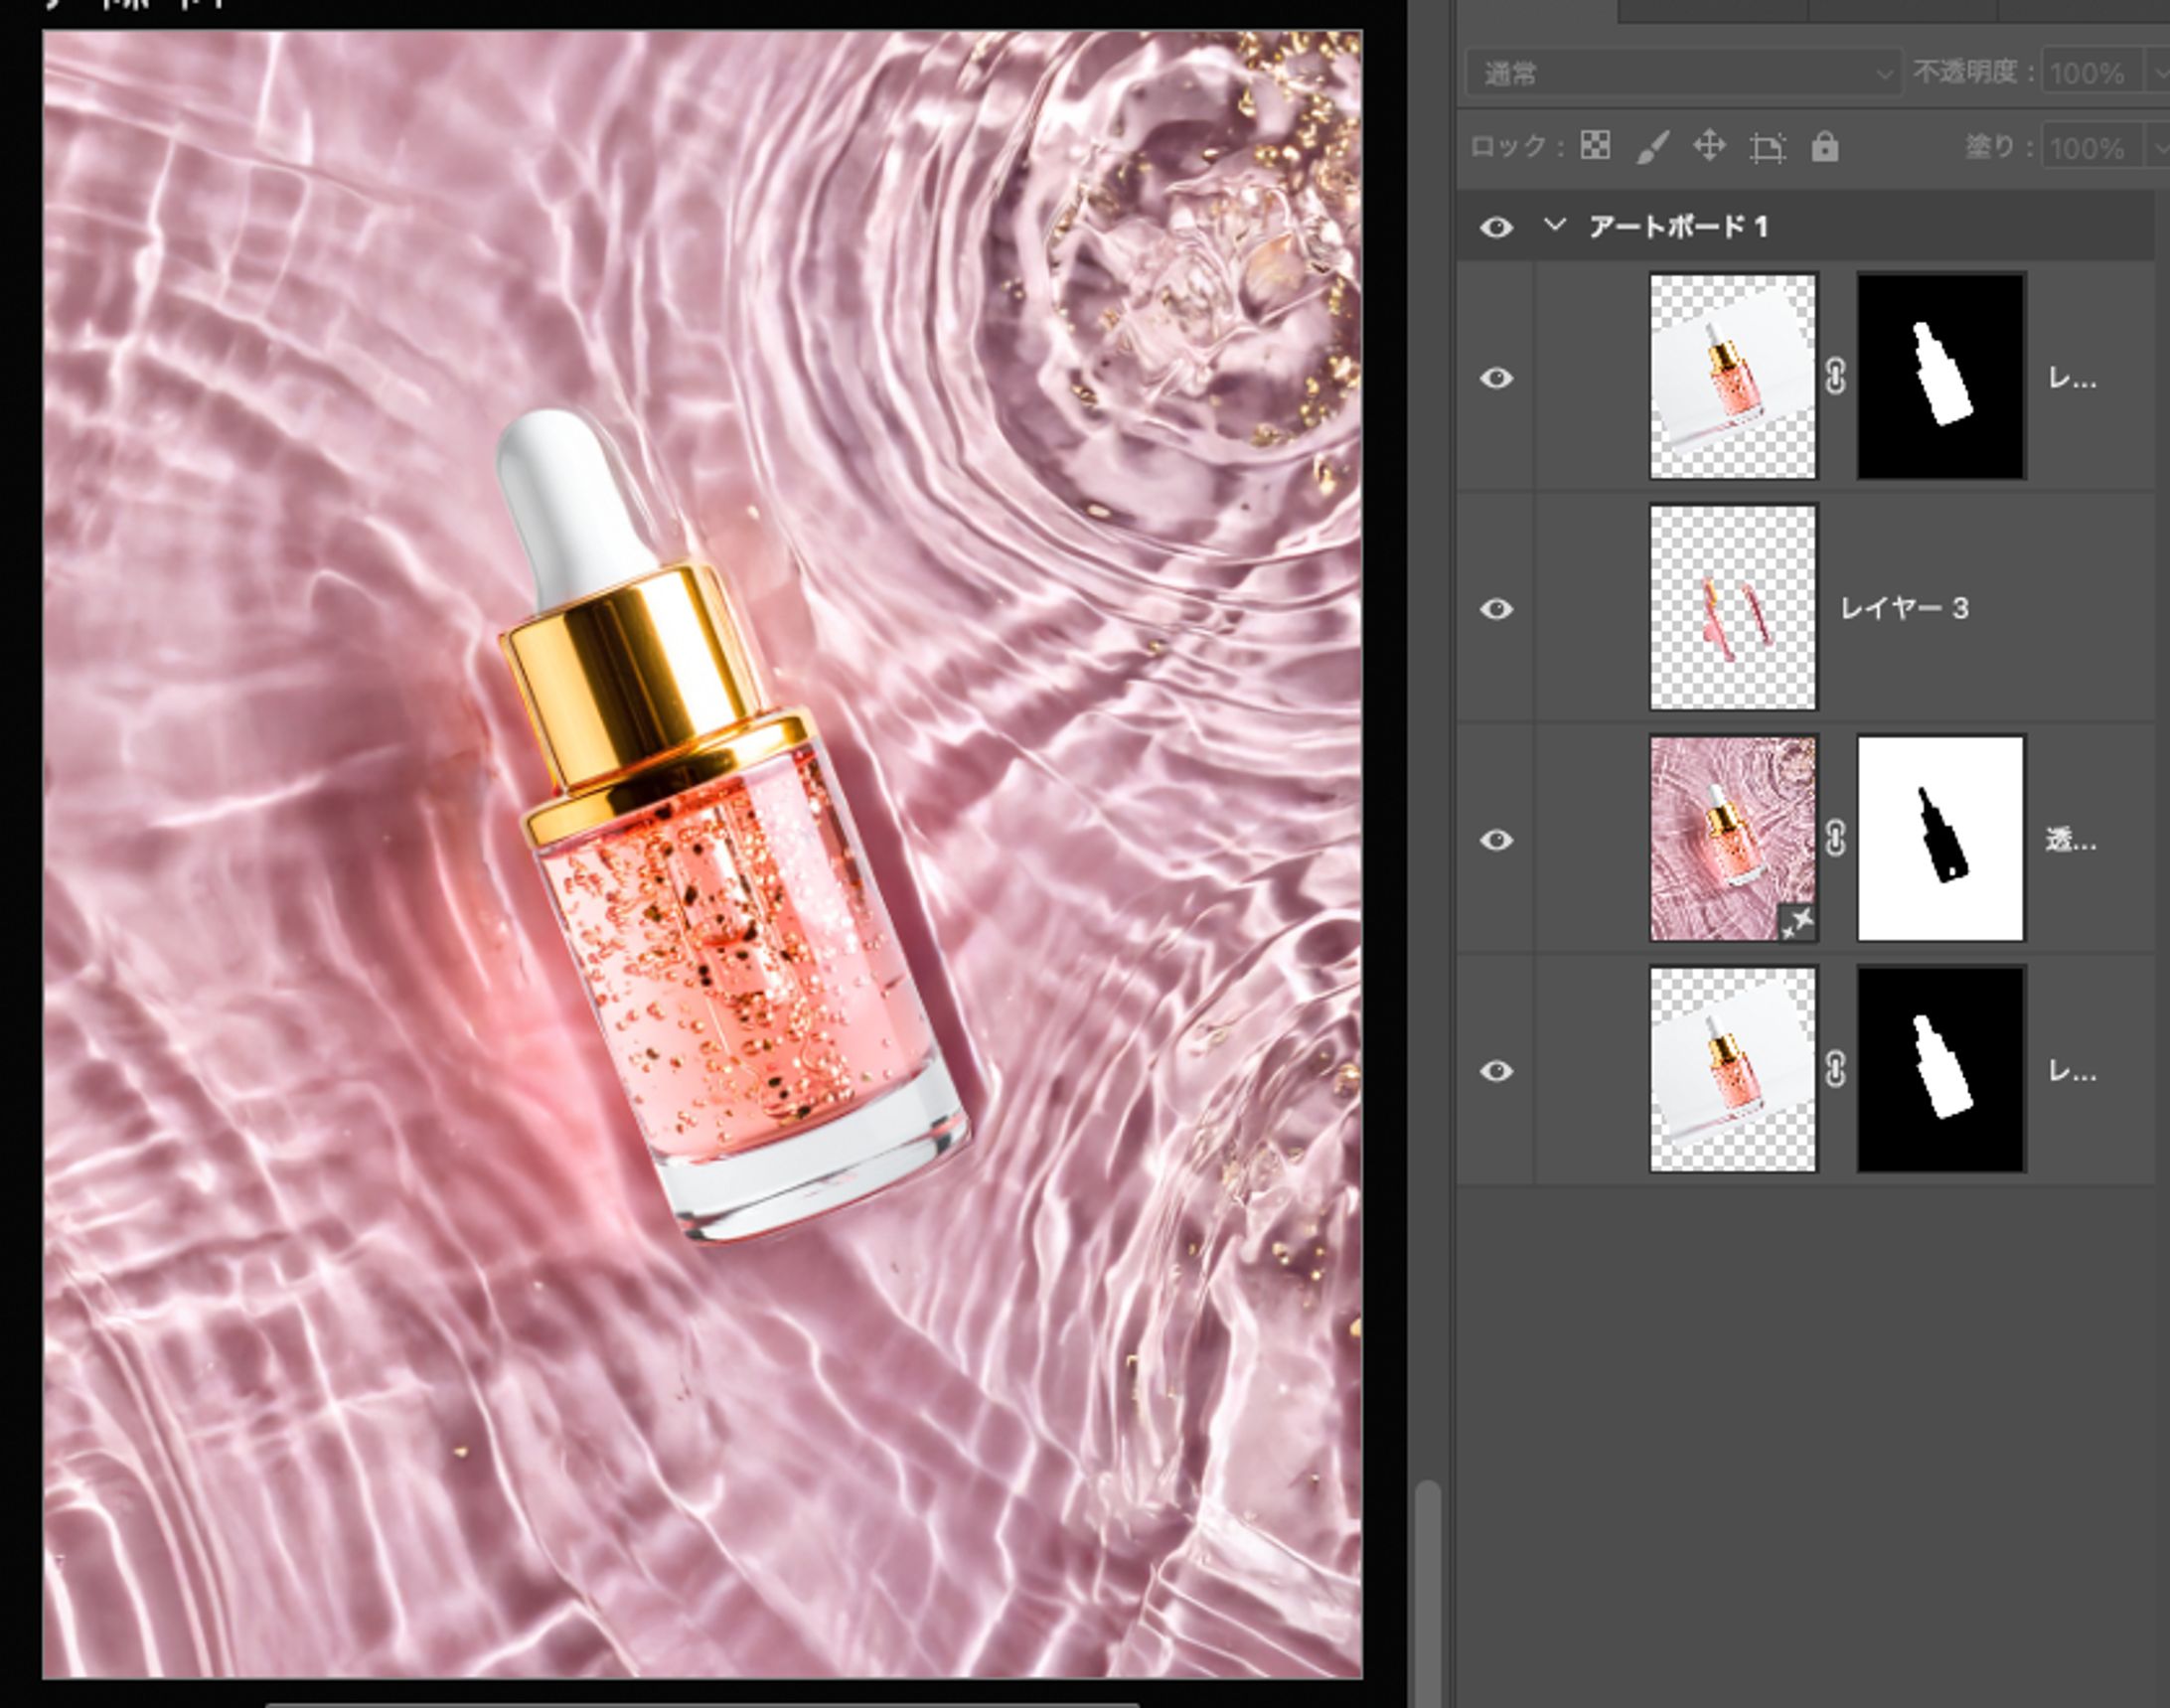Image resolution: width=2170 pixels, height=1708 pixels.
Task: Hide アートボード 1 with its eye icon
Action: point(1496,228)
